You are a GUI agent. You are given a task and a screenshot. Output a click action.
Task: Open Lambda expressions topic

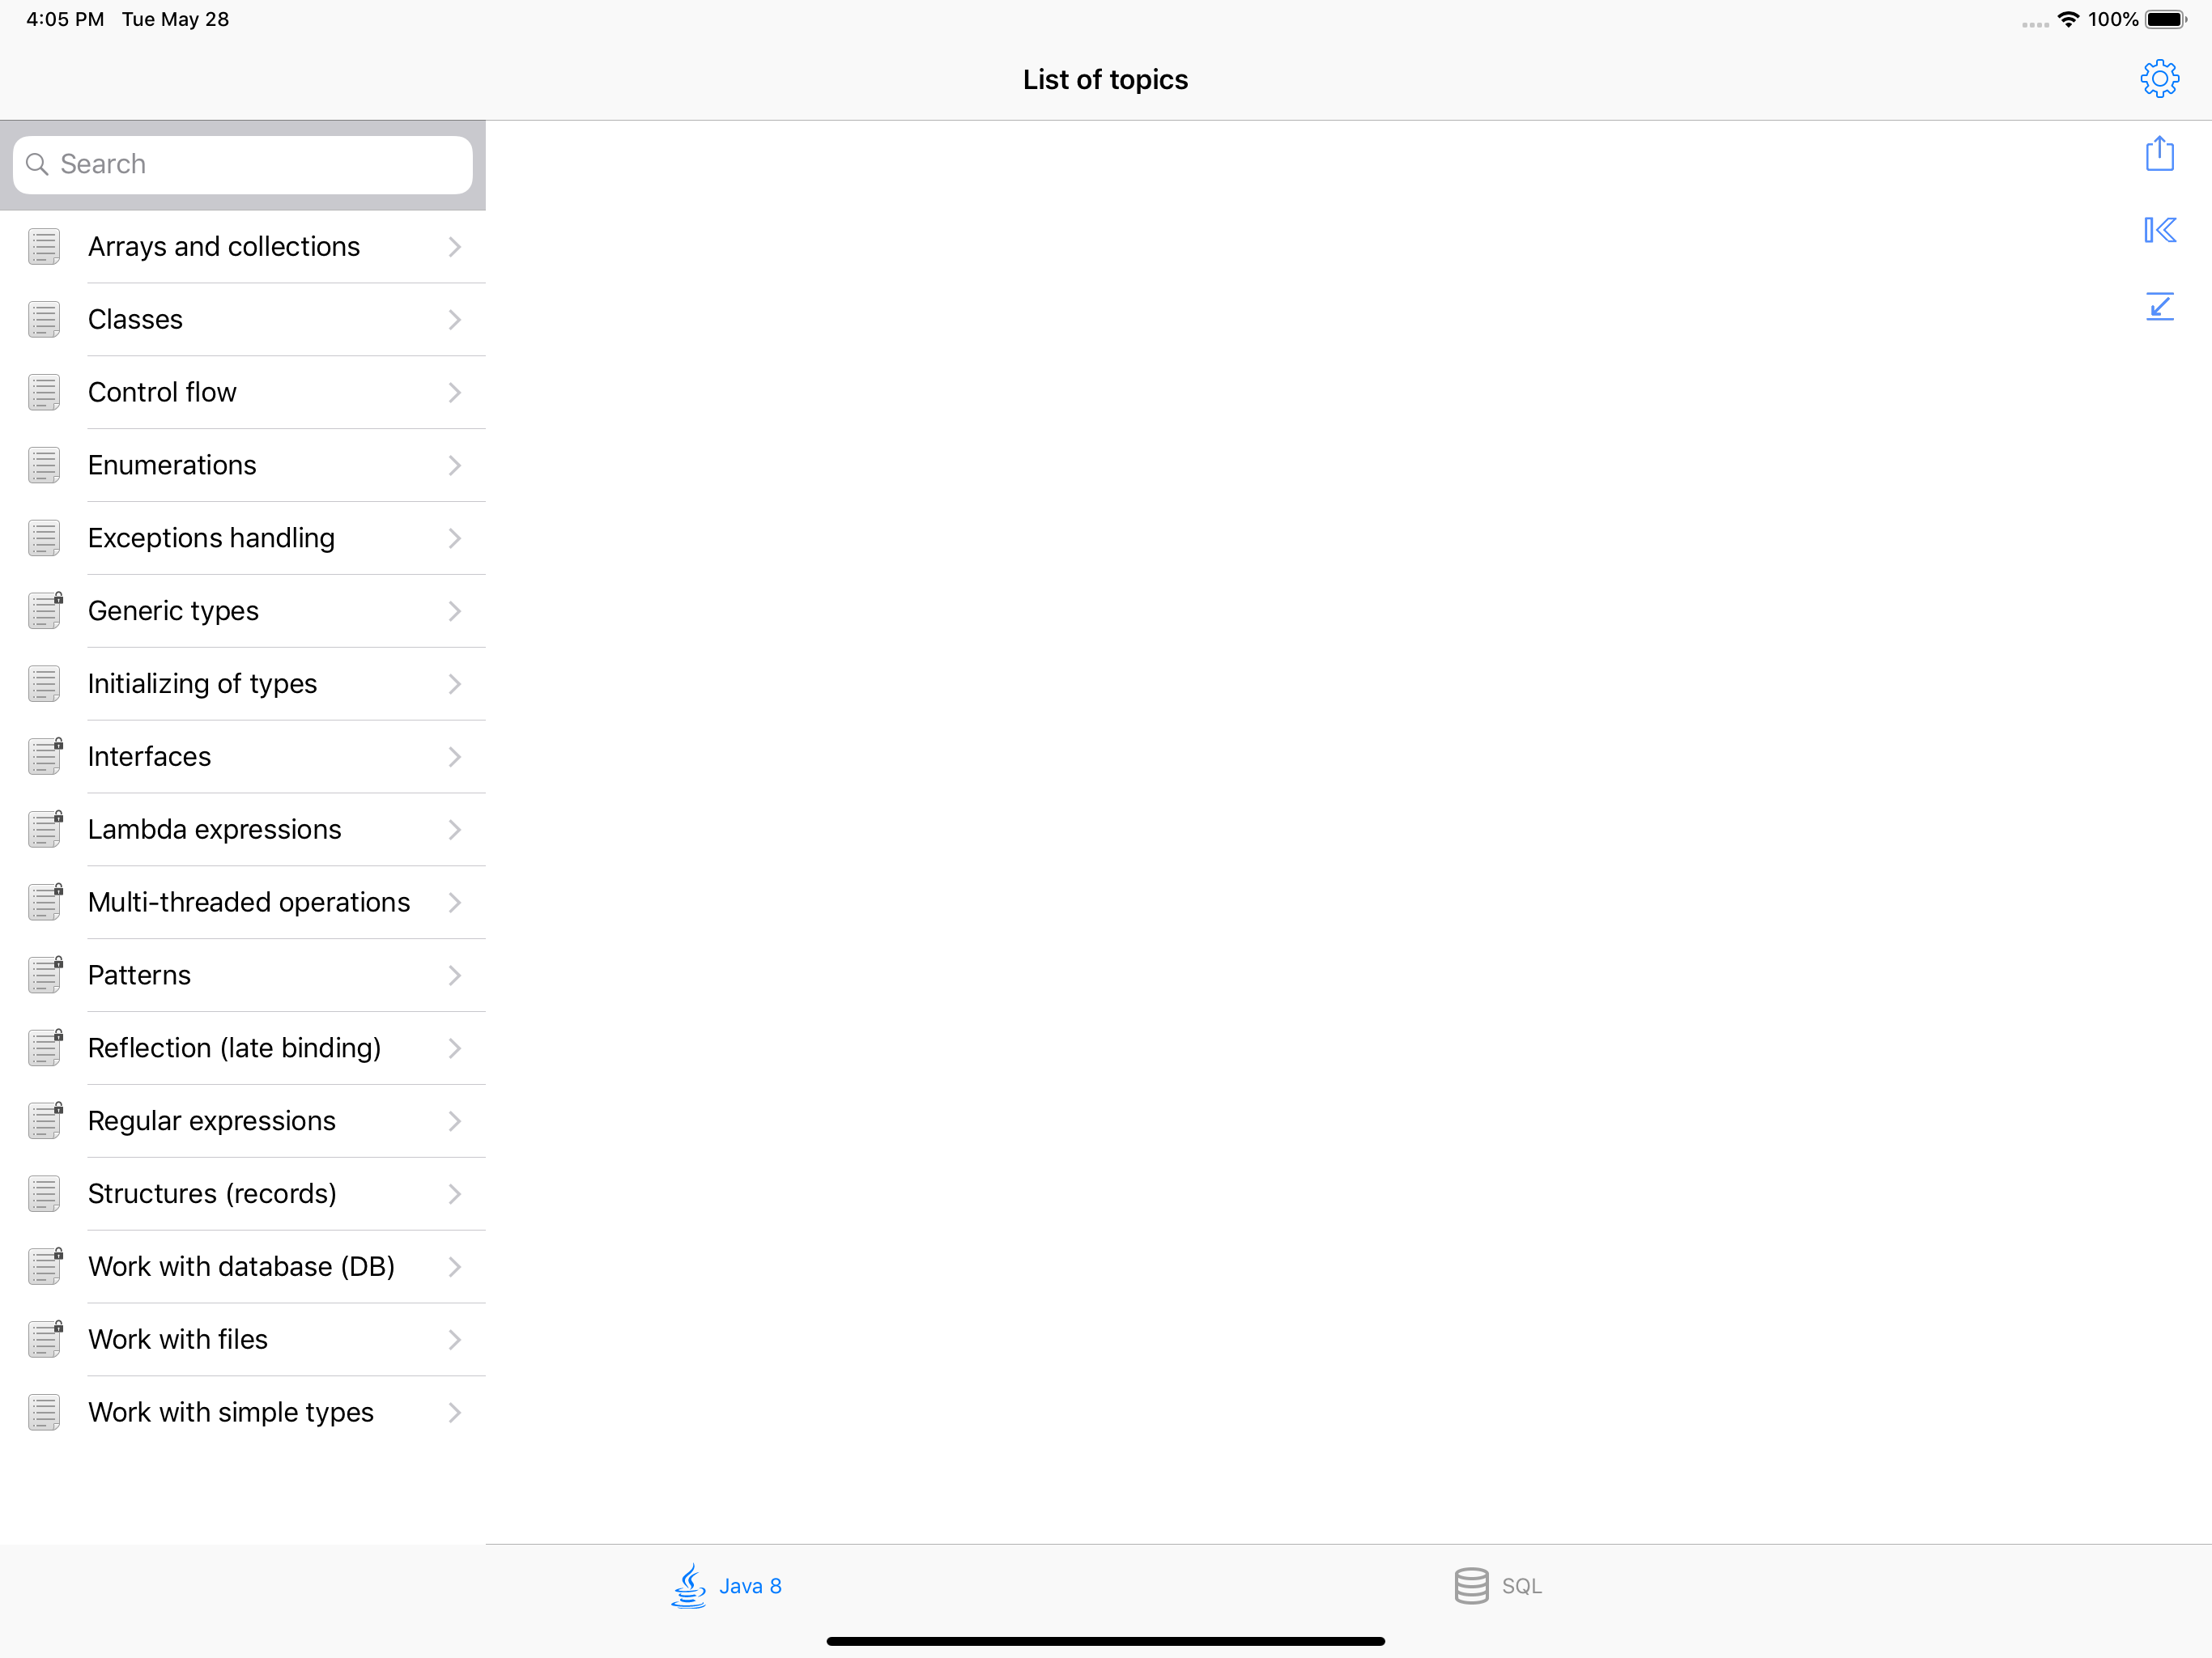[214, 829]
